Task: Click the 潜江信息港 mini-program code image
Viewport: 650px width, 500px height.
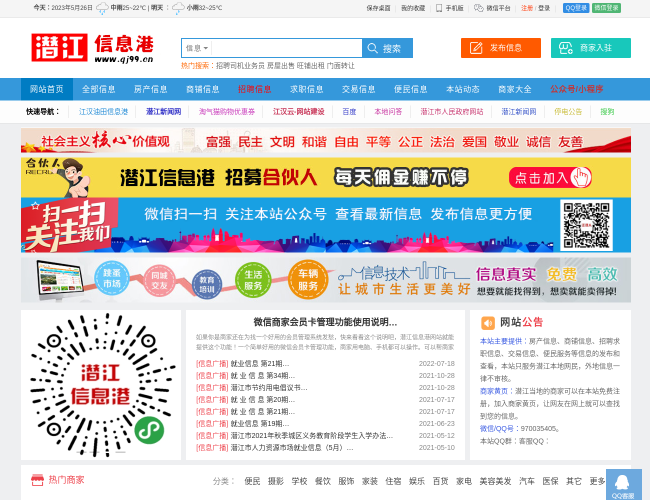Action: click(101, 385)
